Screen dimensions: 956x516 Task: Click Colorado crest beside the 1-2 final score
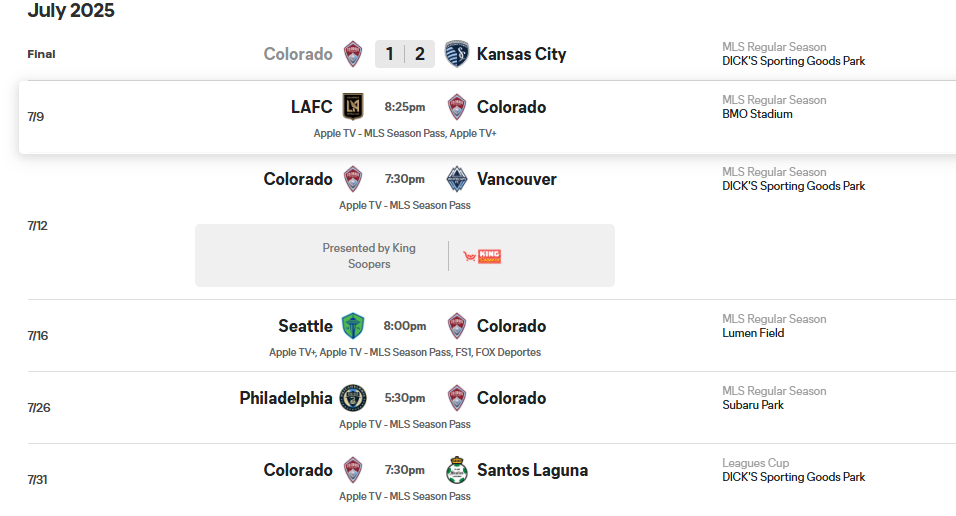(353, 54)
